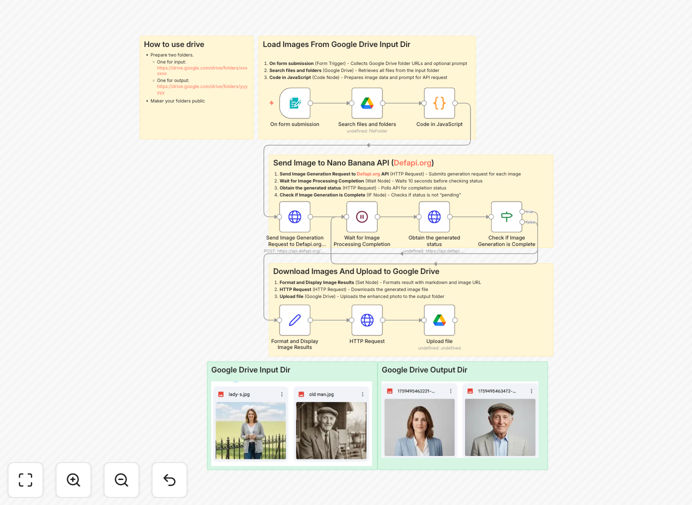Click the old man.jpg file name
Viewport: 692px width, 505px height.
[321, 394]
